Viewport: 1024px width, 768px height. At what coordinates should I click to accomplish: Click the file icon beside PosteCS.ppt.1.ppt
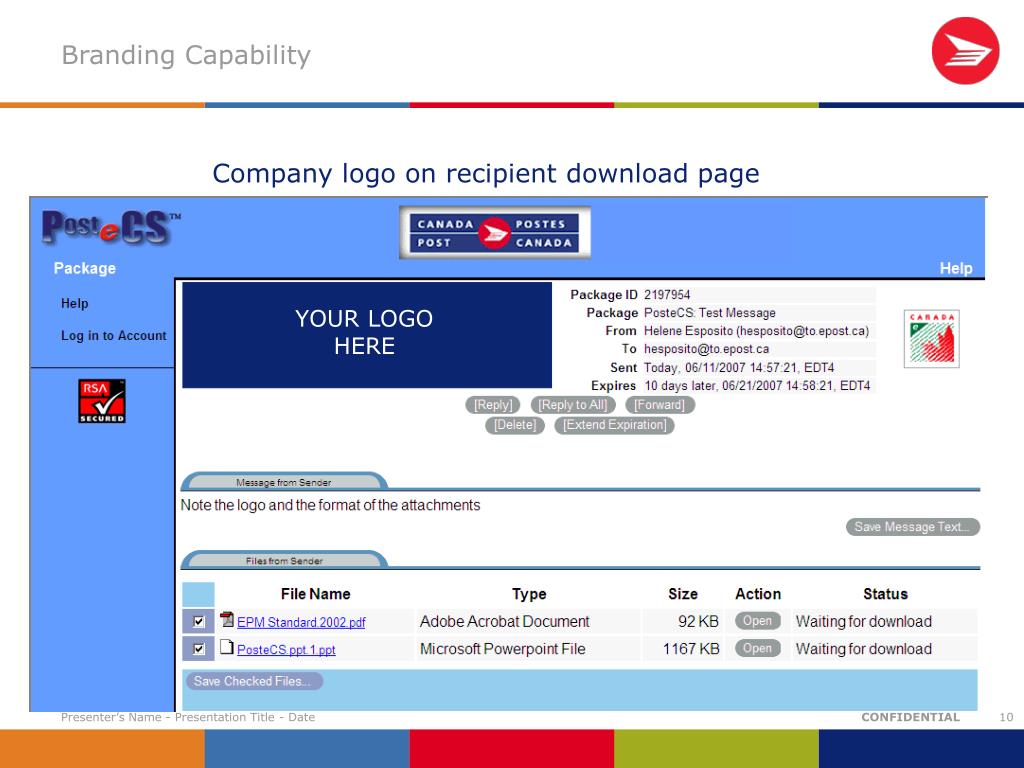[x=227, y=647]
